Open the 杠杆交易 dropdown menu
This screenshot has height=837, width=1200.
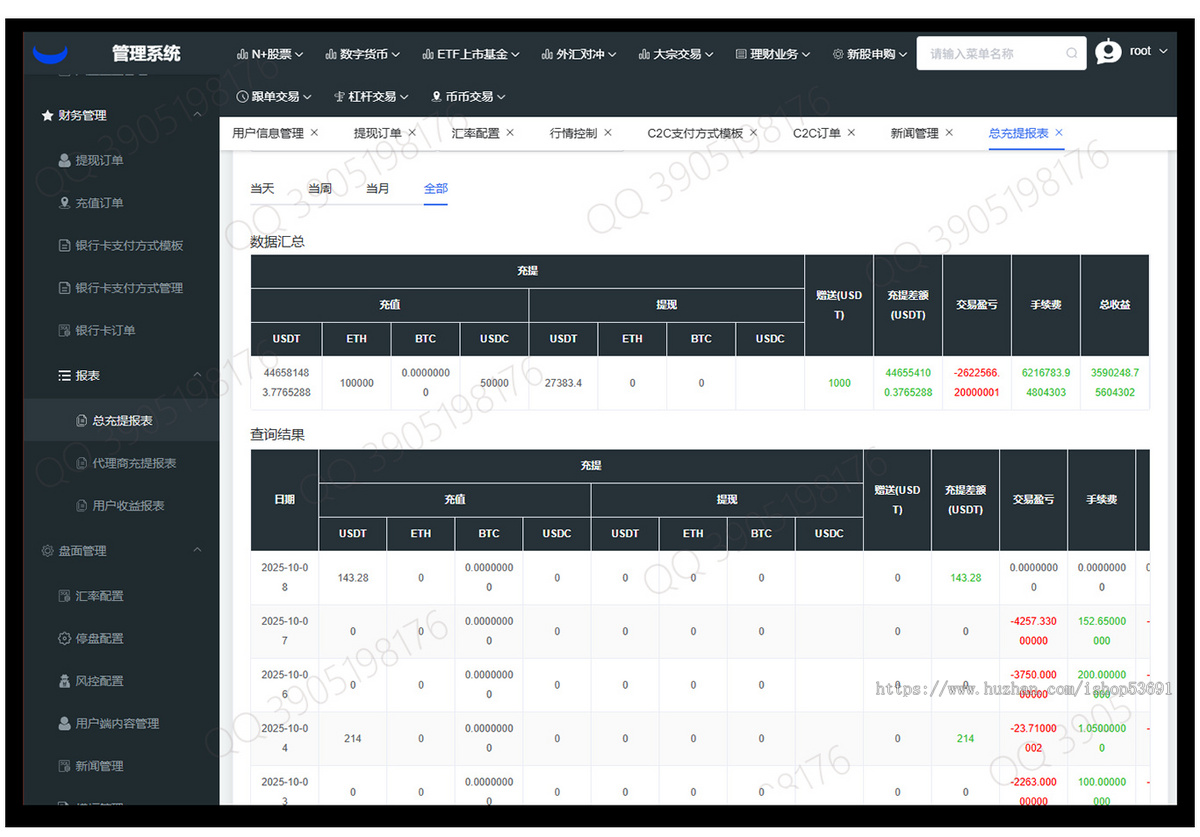372,97
